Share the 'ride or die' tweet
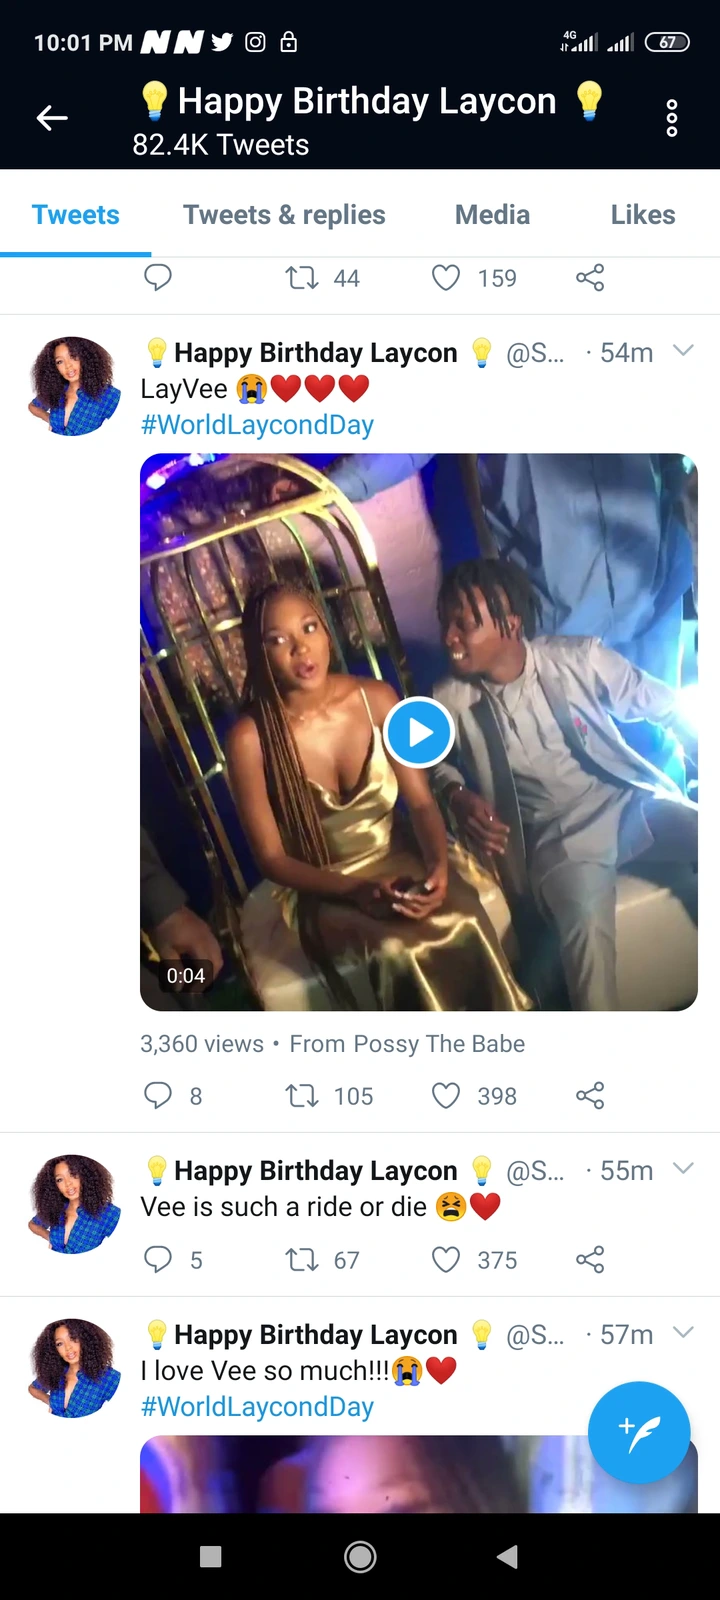Image resolution: width=720 pixels, height=1600 pixels. point(590,1260)
